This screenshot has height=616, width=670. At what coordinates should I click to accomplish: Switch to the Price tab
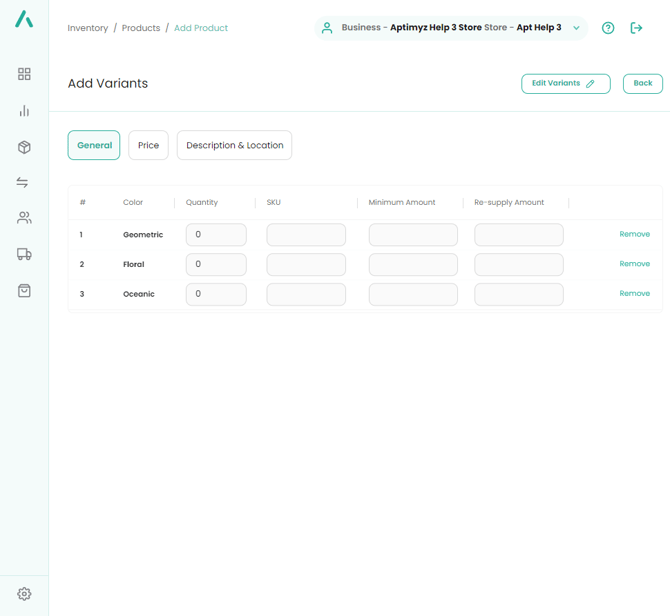click(x=148, y=145)
